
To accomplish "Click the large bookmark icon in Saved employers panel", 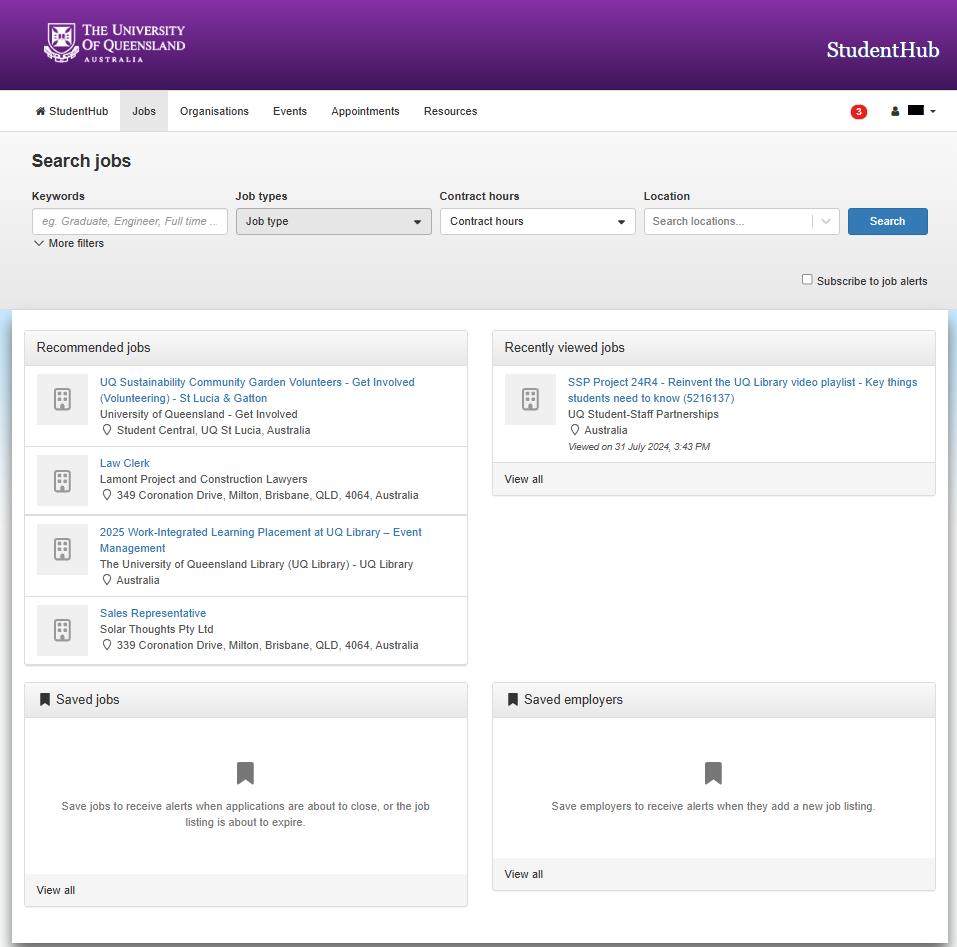I will (713, 773).
